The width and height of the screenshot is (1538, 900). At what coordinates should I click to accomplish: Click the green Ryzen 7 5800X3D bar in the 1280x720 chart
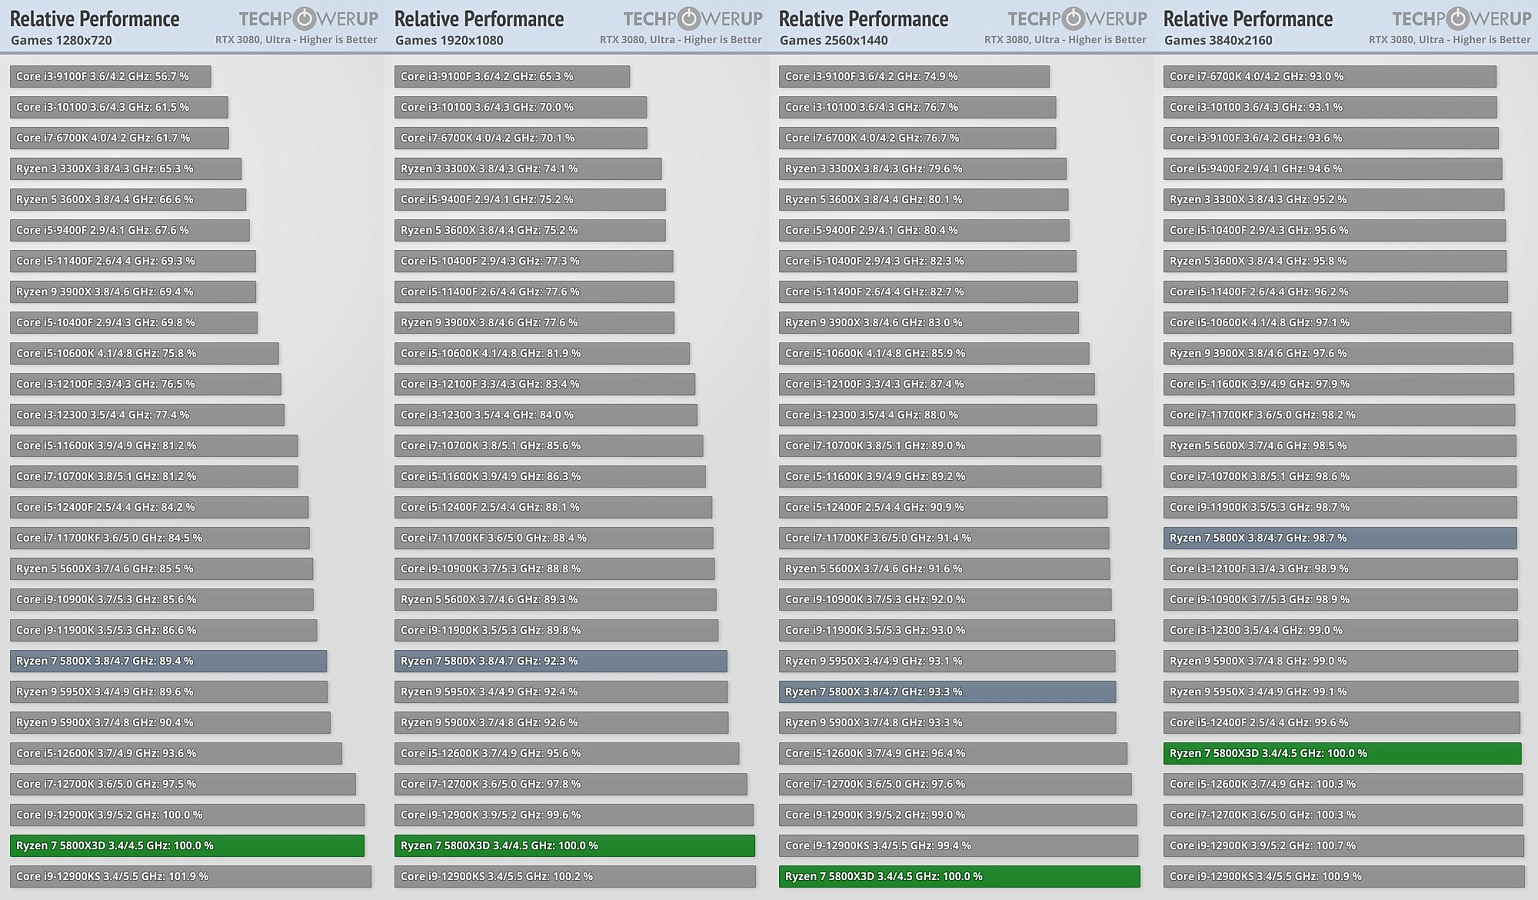[187, 846]
